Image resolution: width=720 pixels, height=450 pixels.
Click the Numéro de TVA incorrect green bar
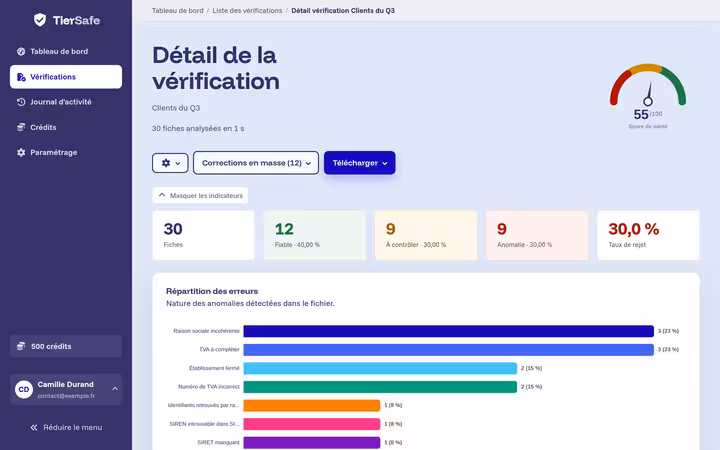tap(380, 387)
